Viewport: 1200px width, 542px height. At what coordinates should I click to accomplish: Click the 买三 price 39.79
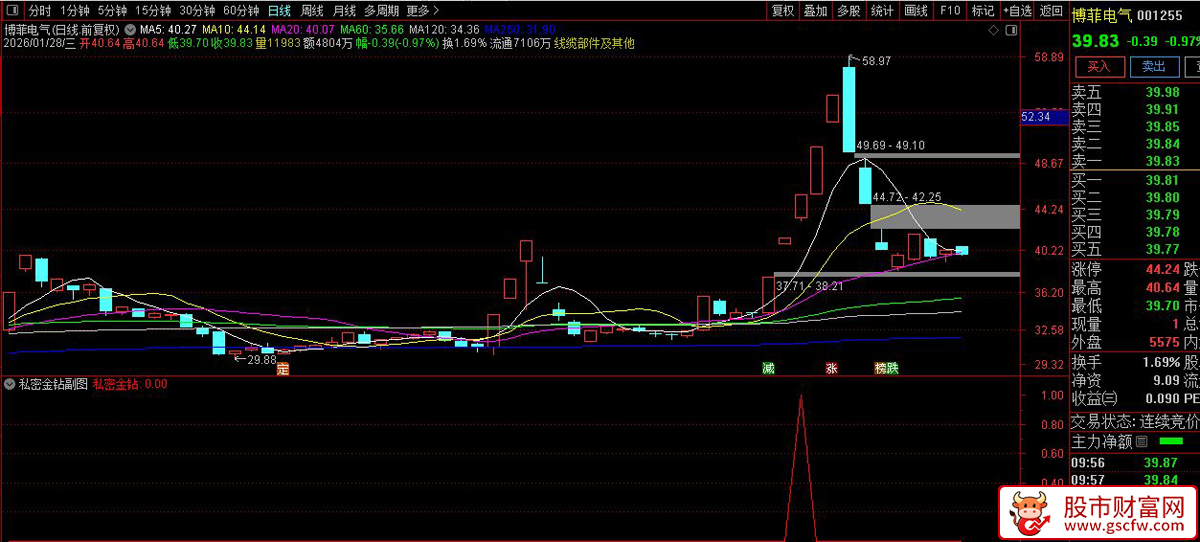(1162, 214)
